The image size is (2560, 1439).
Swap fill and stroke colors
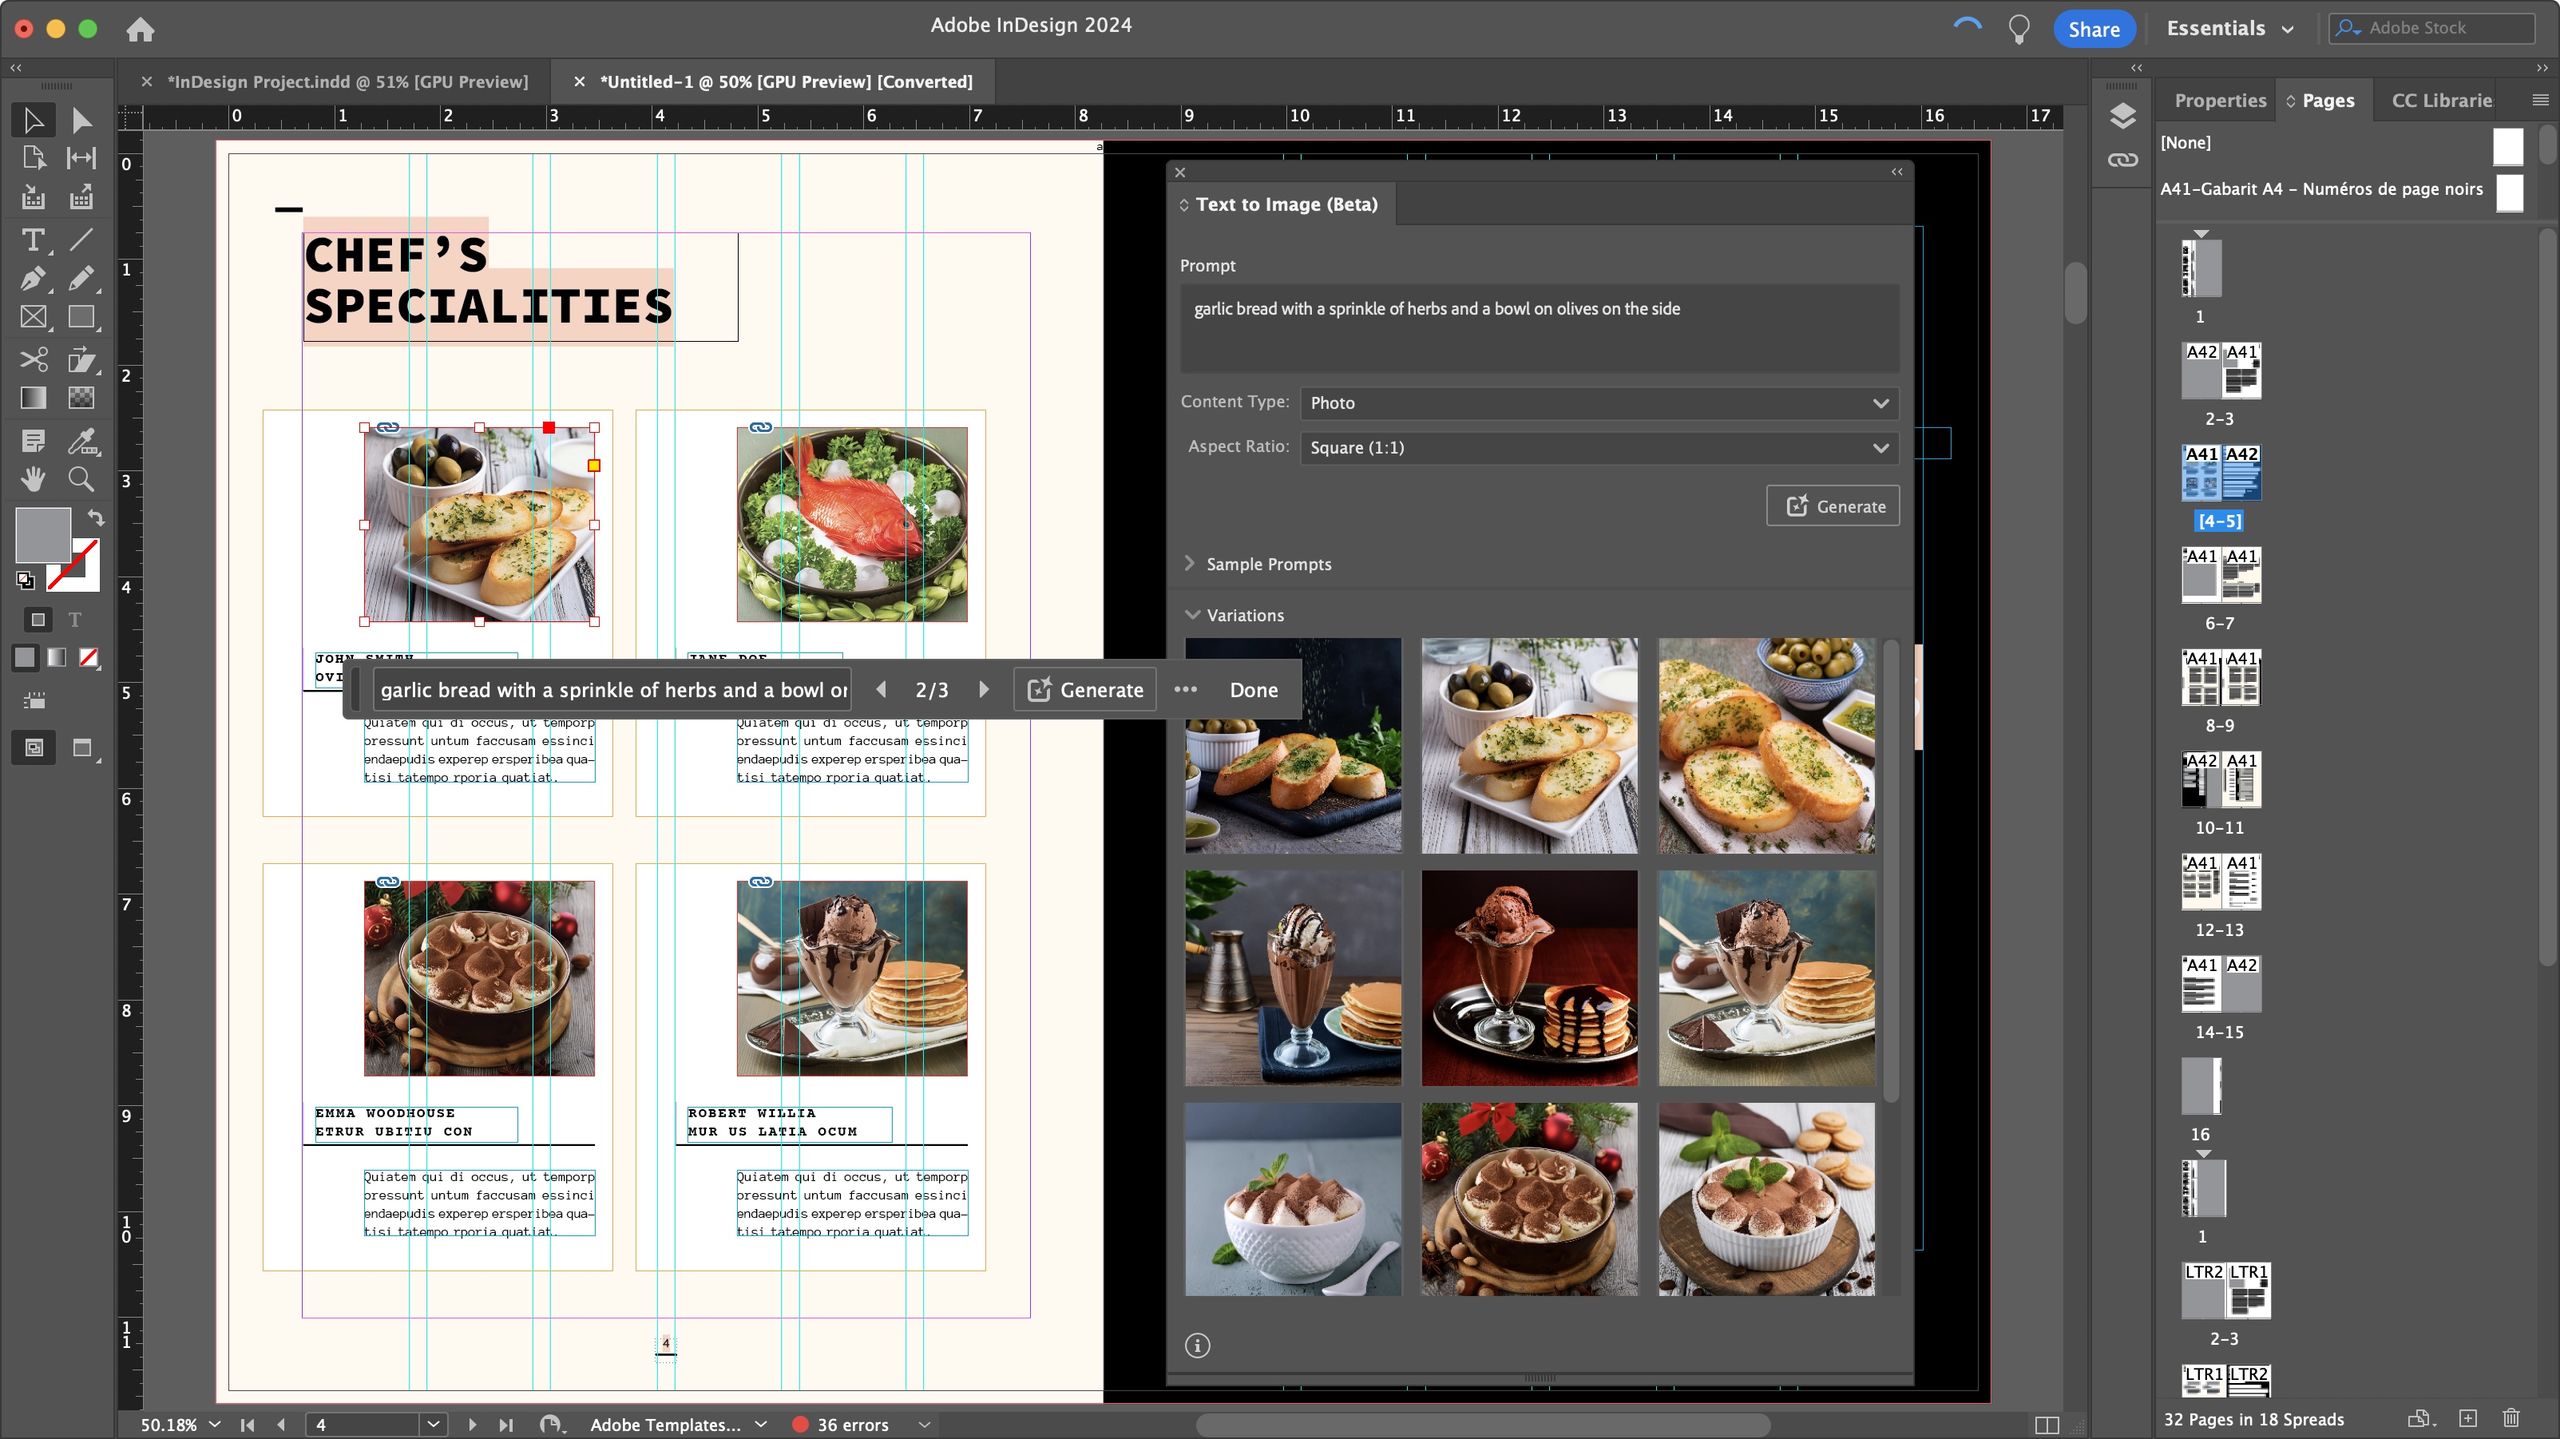(x=95, y=517)
